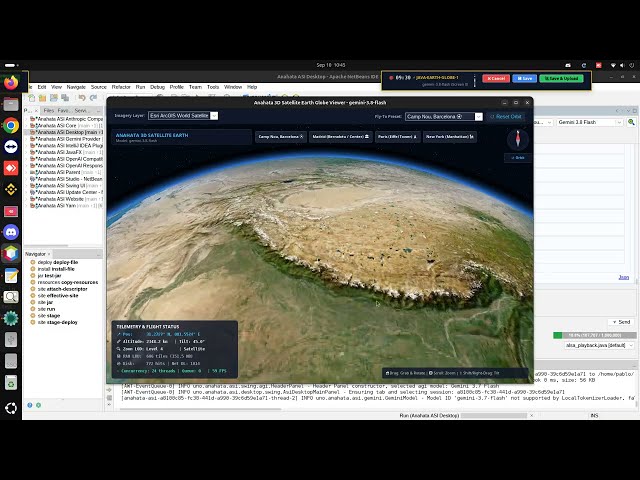This screenshot has width=640, height=480.
Task: Switch to the Favorites tab
Action: pyautogui.click(x=63, y=111)
